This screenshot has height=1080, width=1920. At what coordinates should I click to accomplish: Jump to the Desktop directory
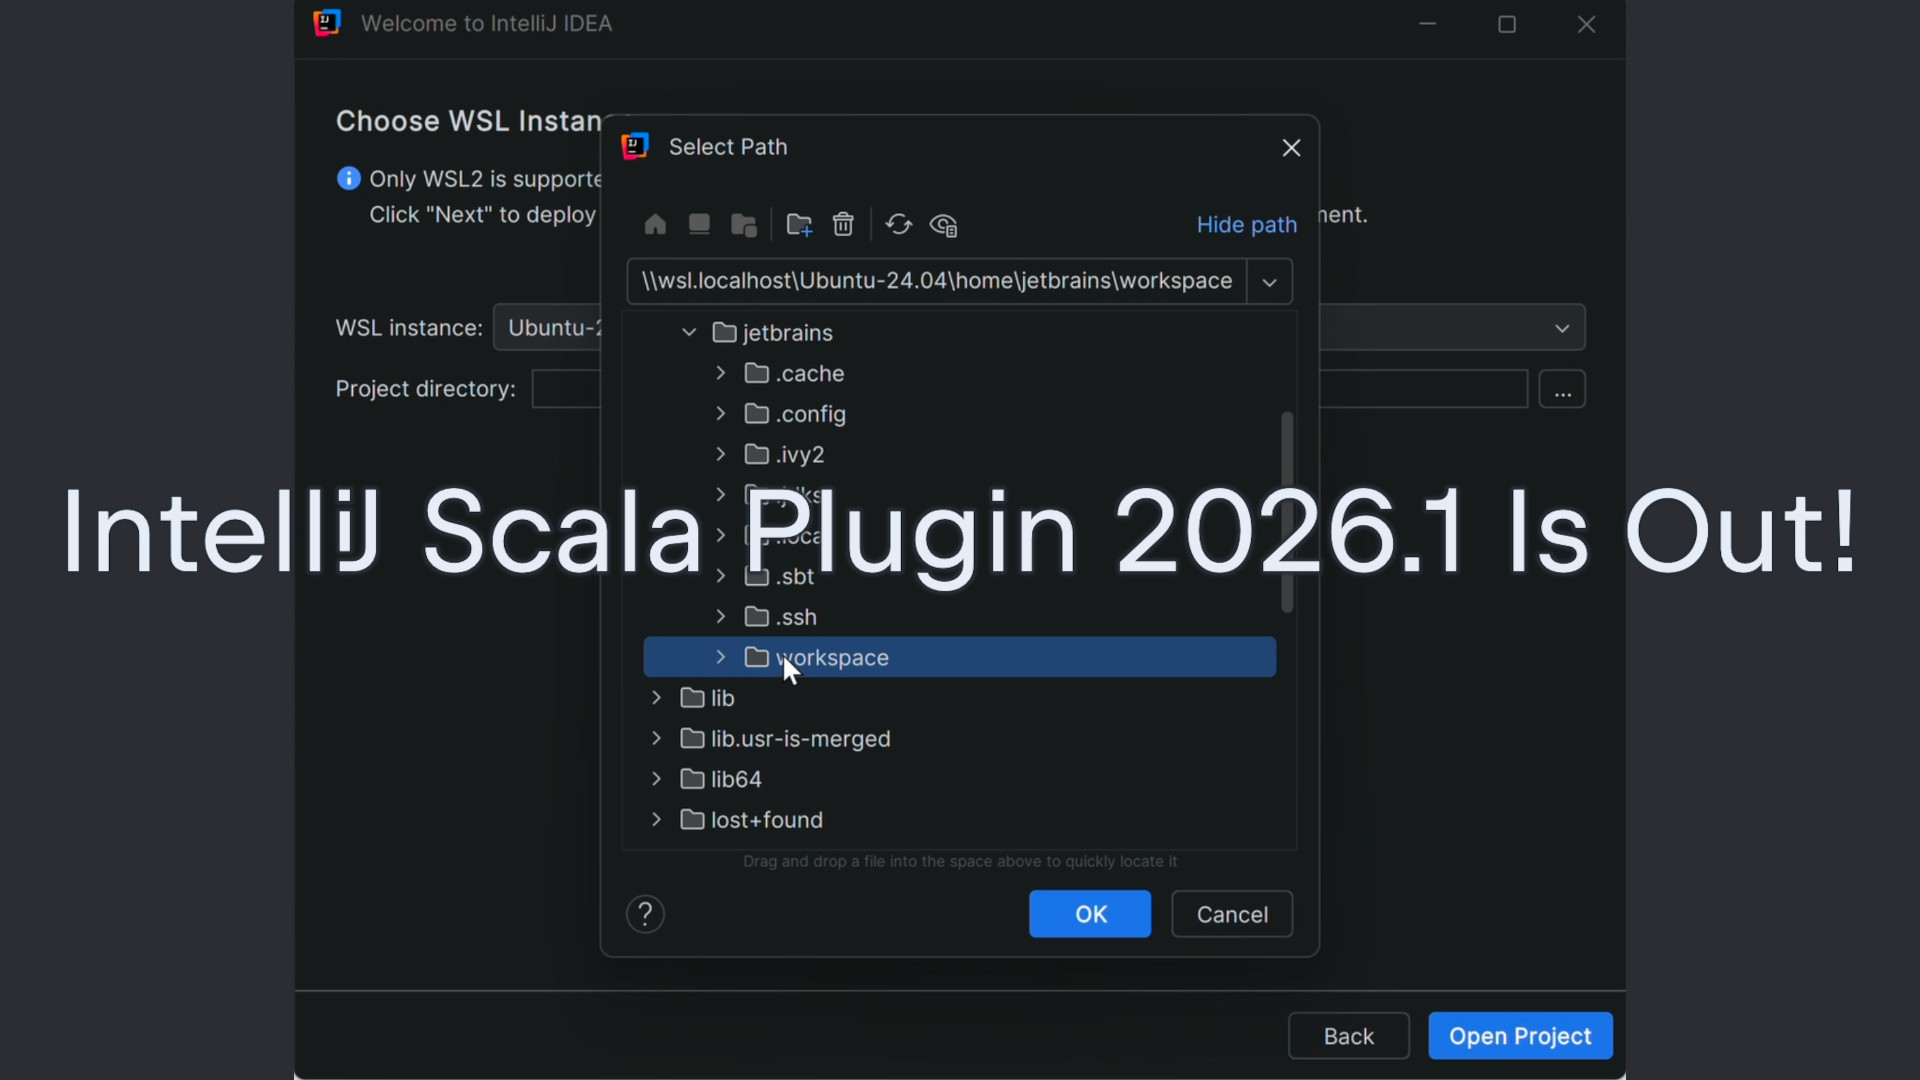pyautogui.click(x=699, y=224)
